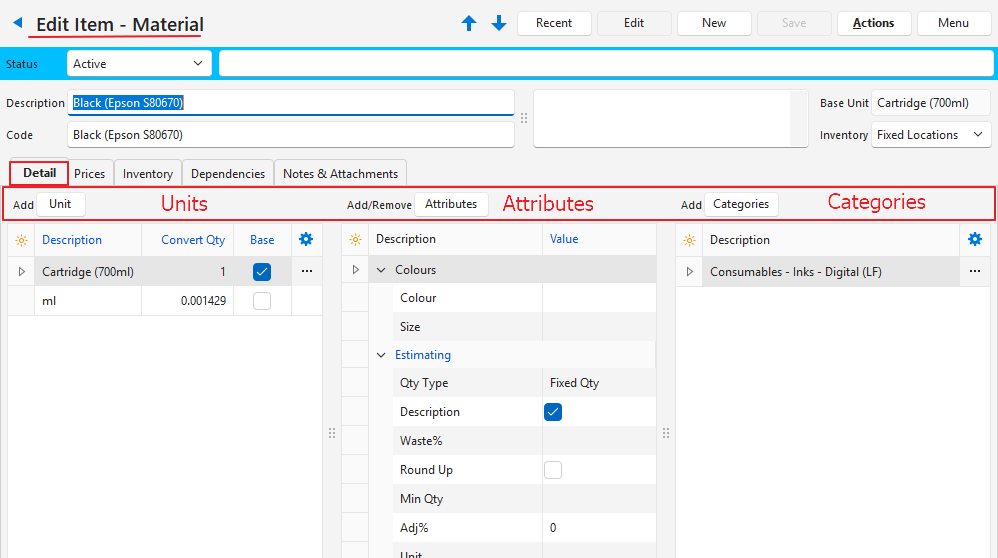
Task: Check Base checkbox for ml unit
Action: (x=262, y=301)
